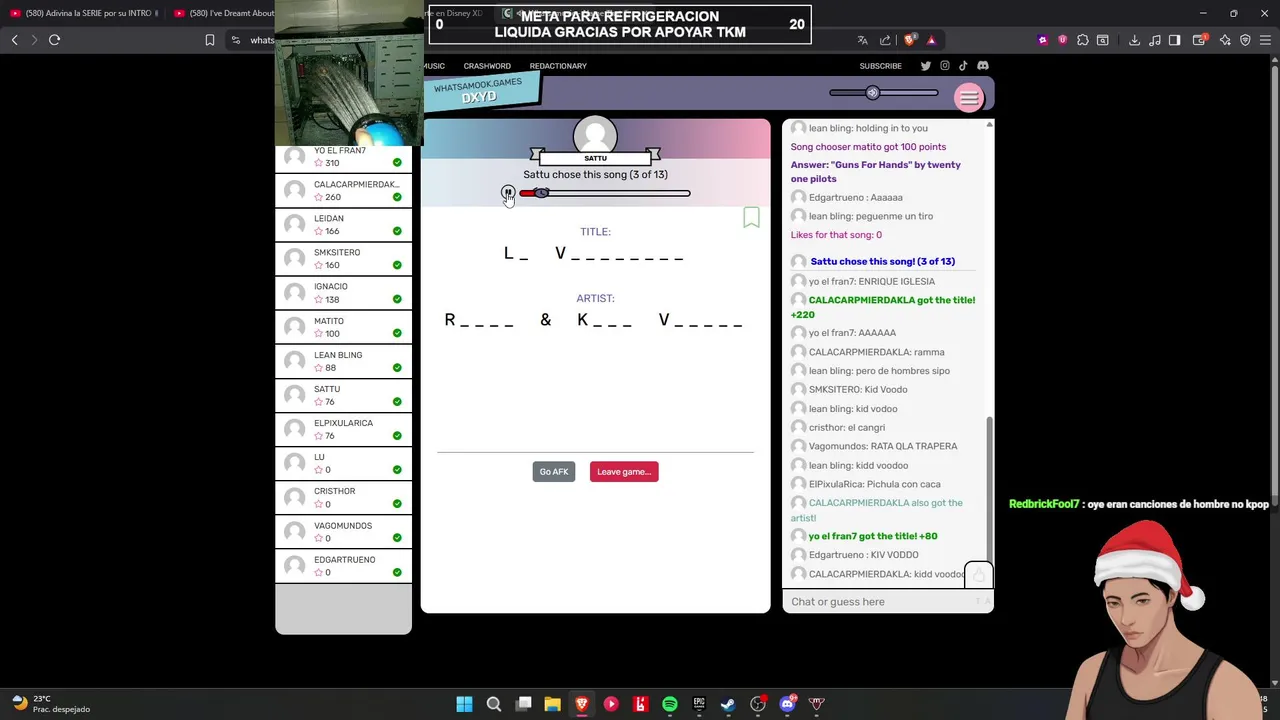The width and height of the screenshot is (1280, 720).
Task: Click the pause icon next to song progress
Action: [508, 192]
